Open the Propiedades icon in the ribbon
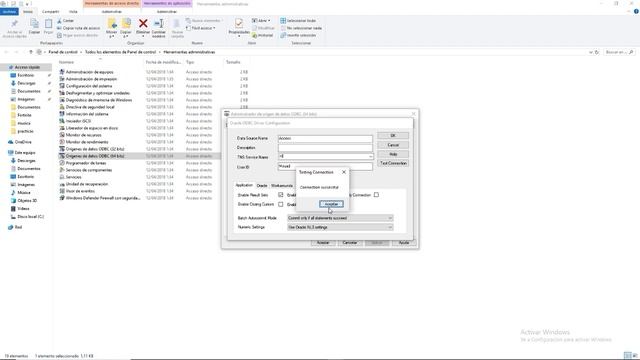 [x=239, y=24]
